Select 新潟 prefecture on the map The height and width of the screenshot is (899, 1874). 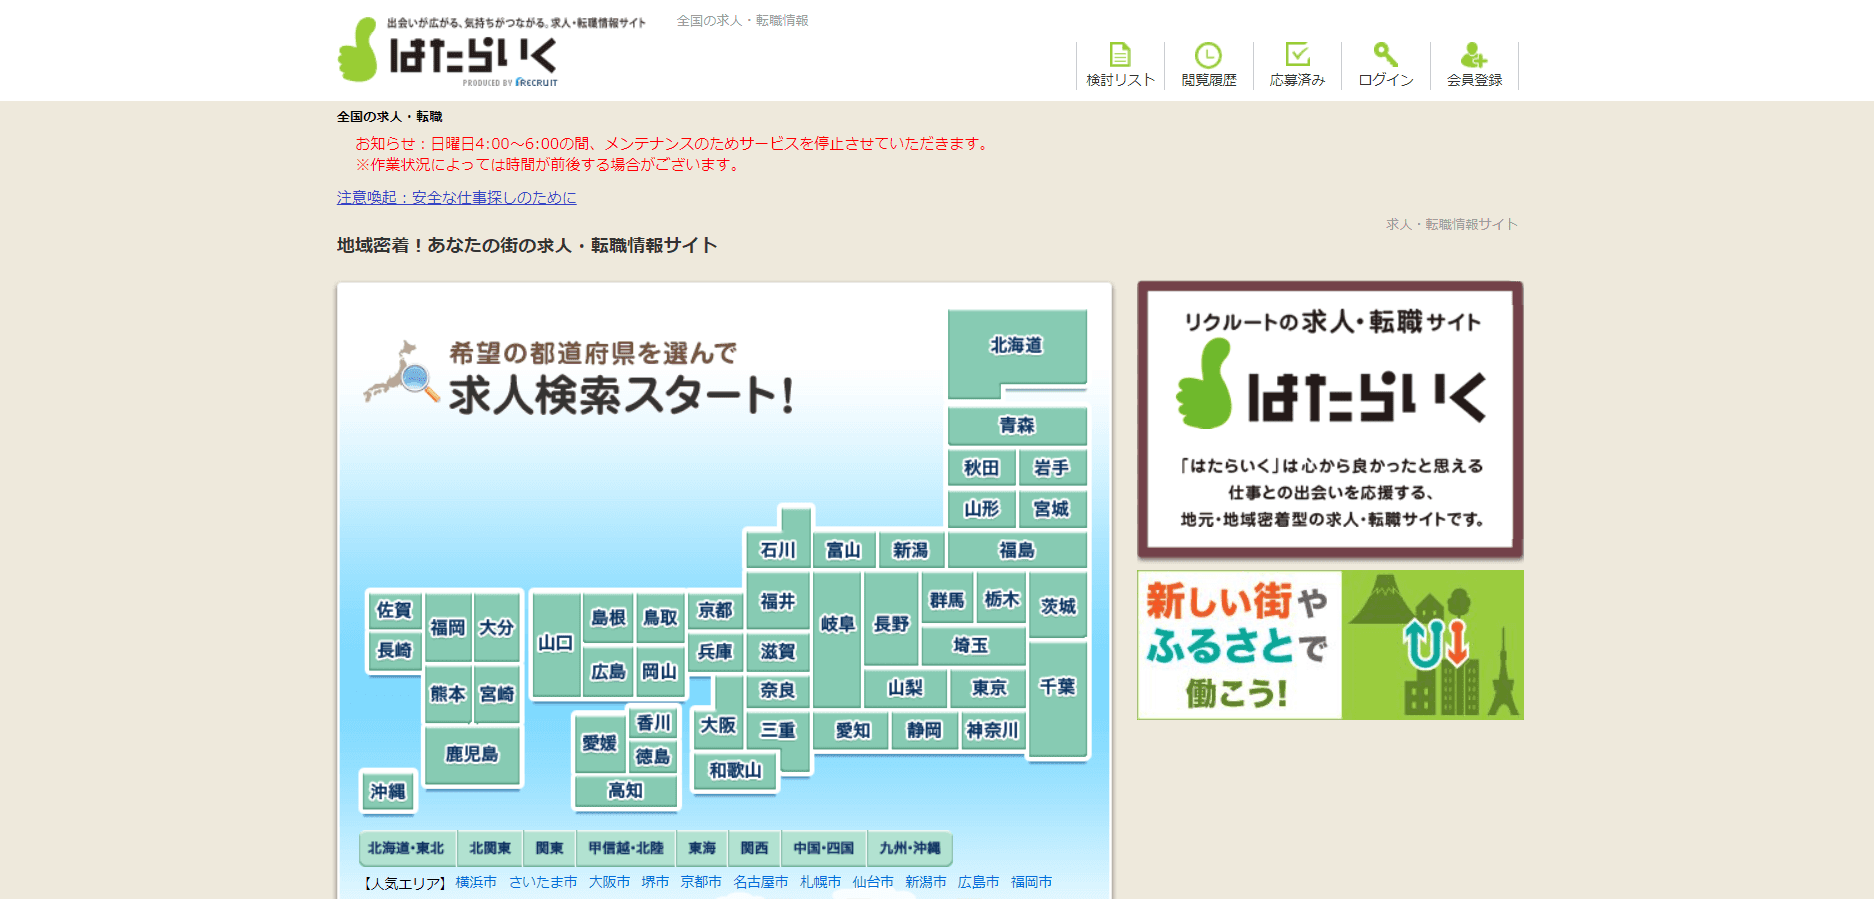point(910,550)
